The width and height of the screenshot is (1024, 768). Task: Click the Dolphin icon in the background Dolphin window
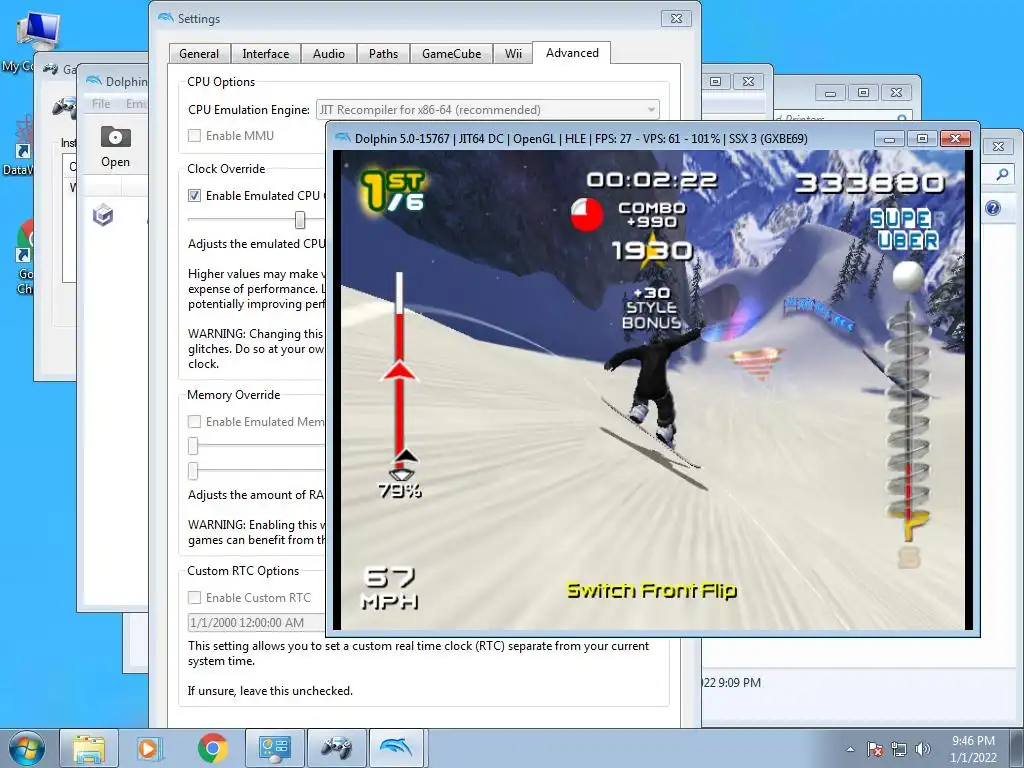tap(94, 81)
